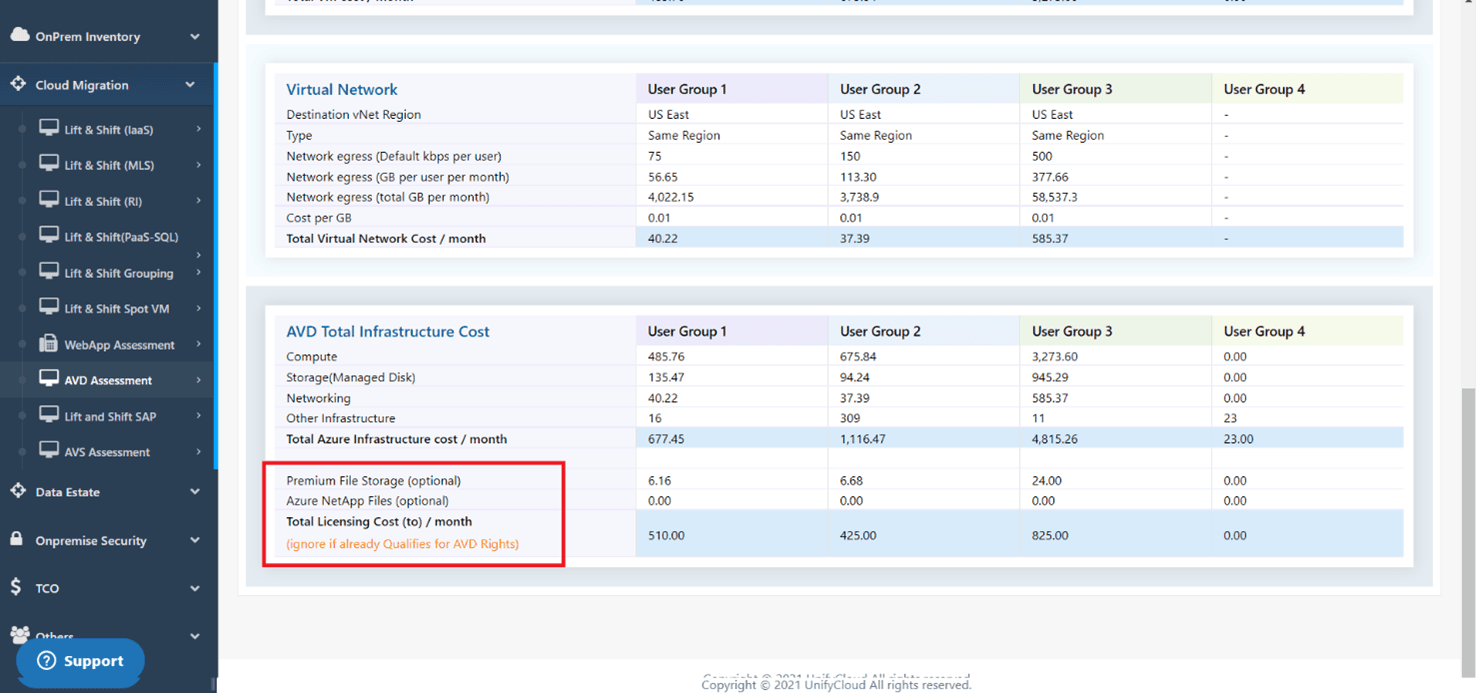Viewport: 1476px width, 693px height.
Task: Open the AVS Assessment submenu arrow
Action: point(199,452)
